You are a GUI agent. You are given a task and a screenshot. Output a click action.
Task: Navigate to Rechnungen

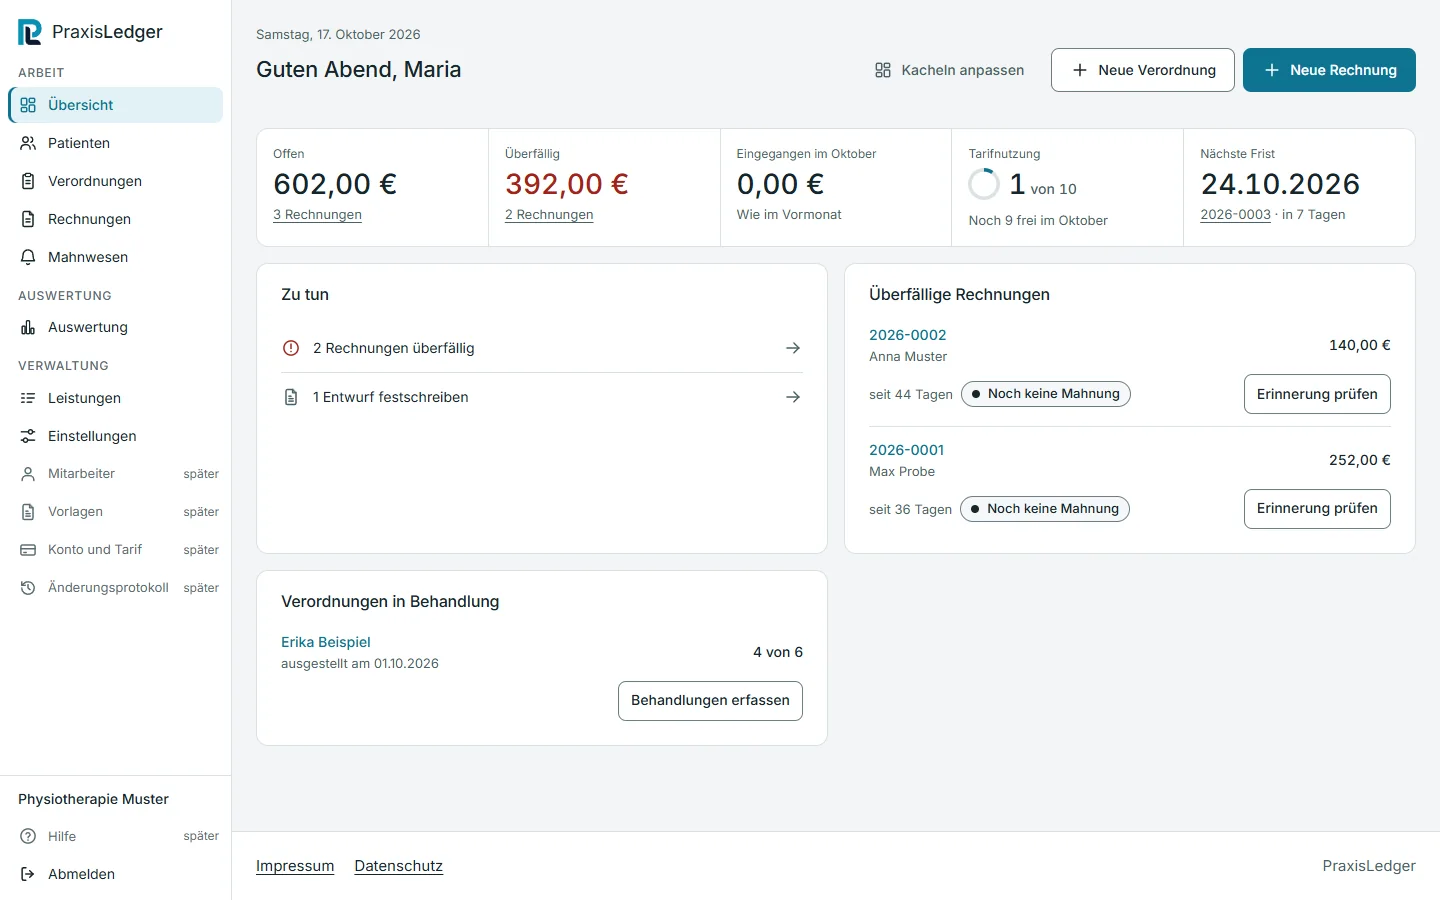116,219
